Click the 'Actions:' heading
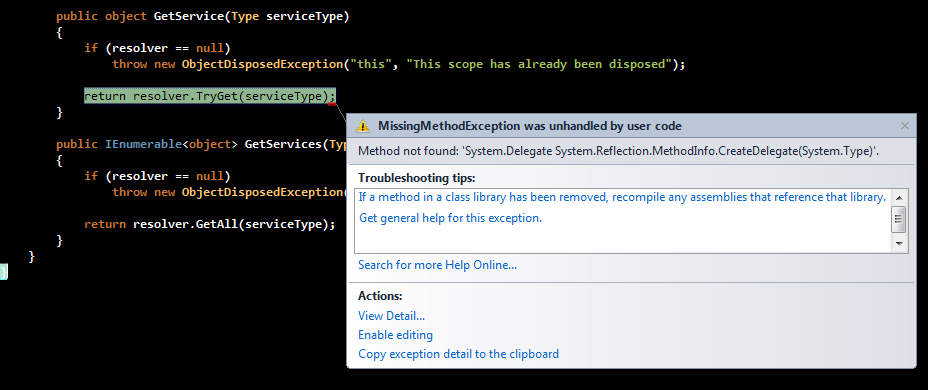 pyautogui.click(x=380, y=296)
